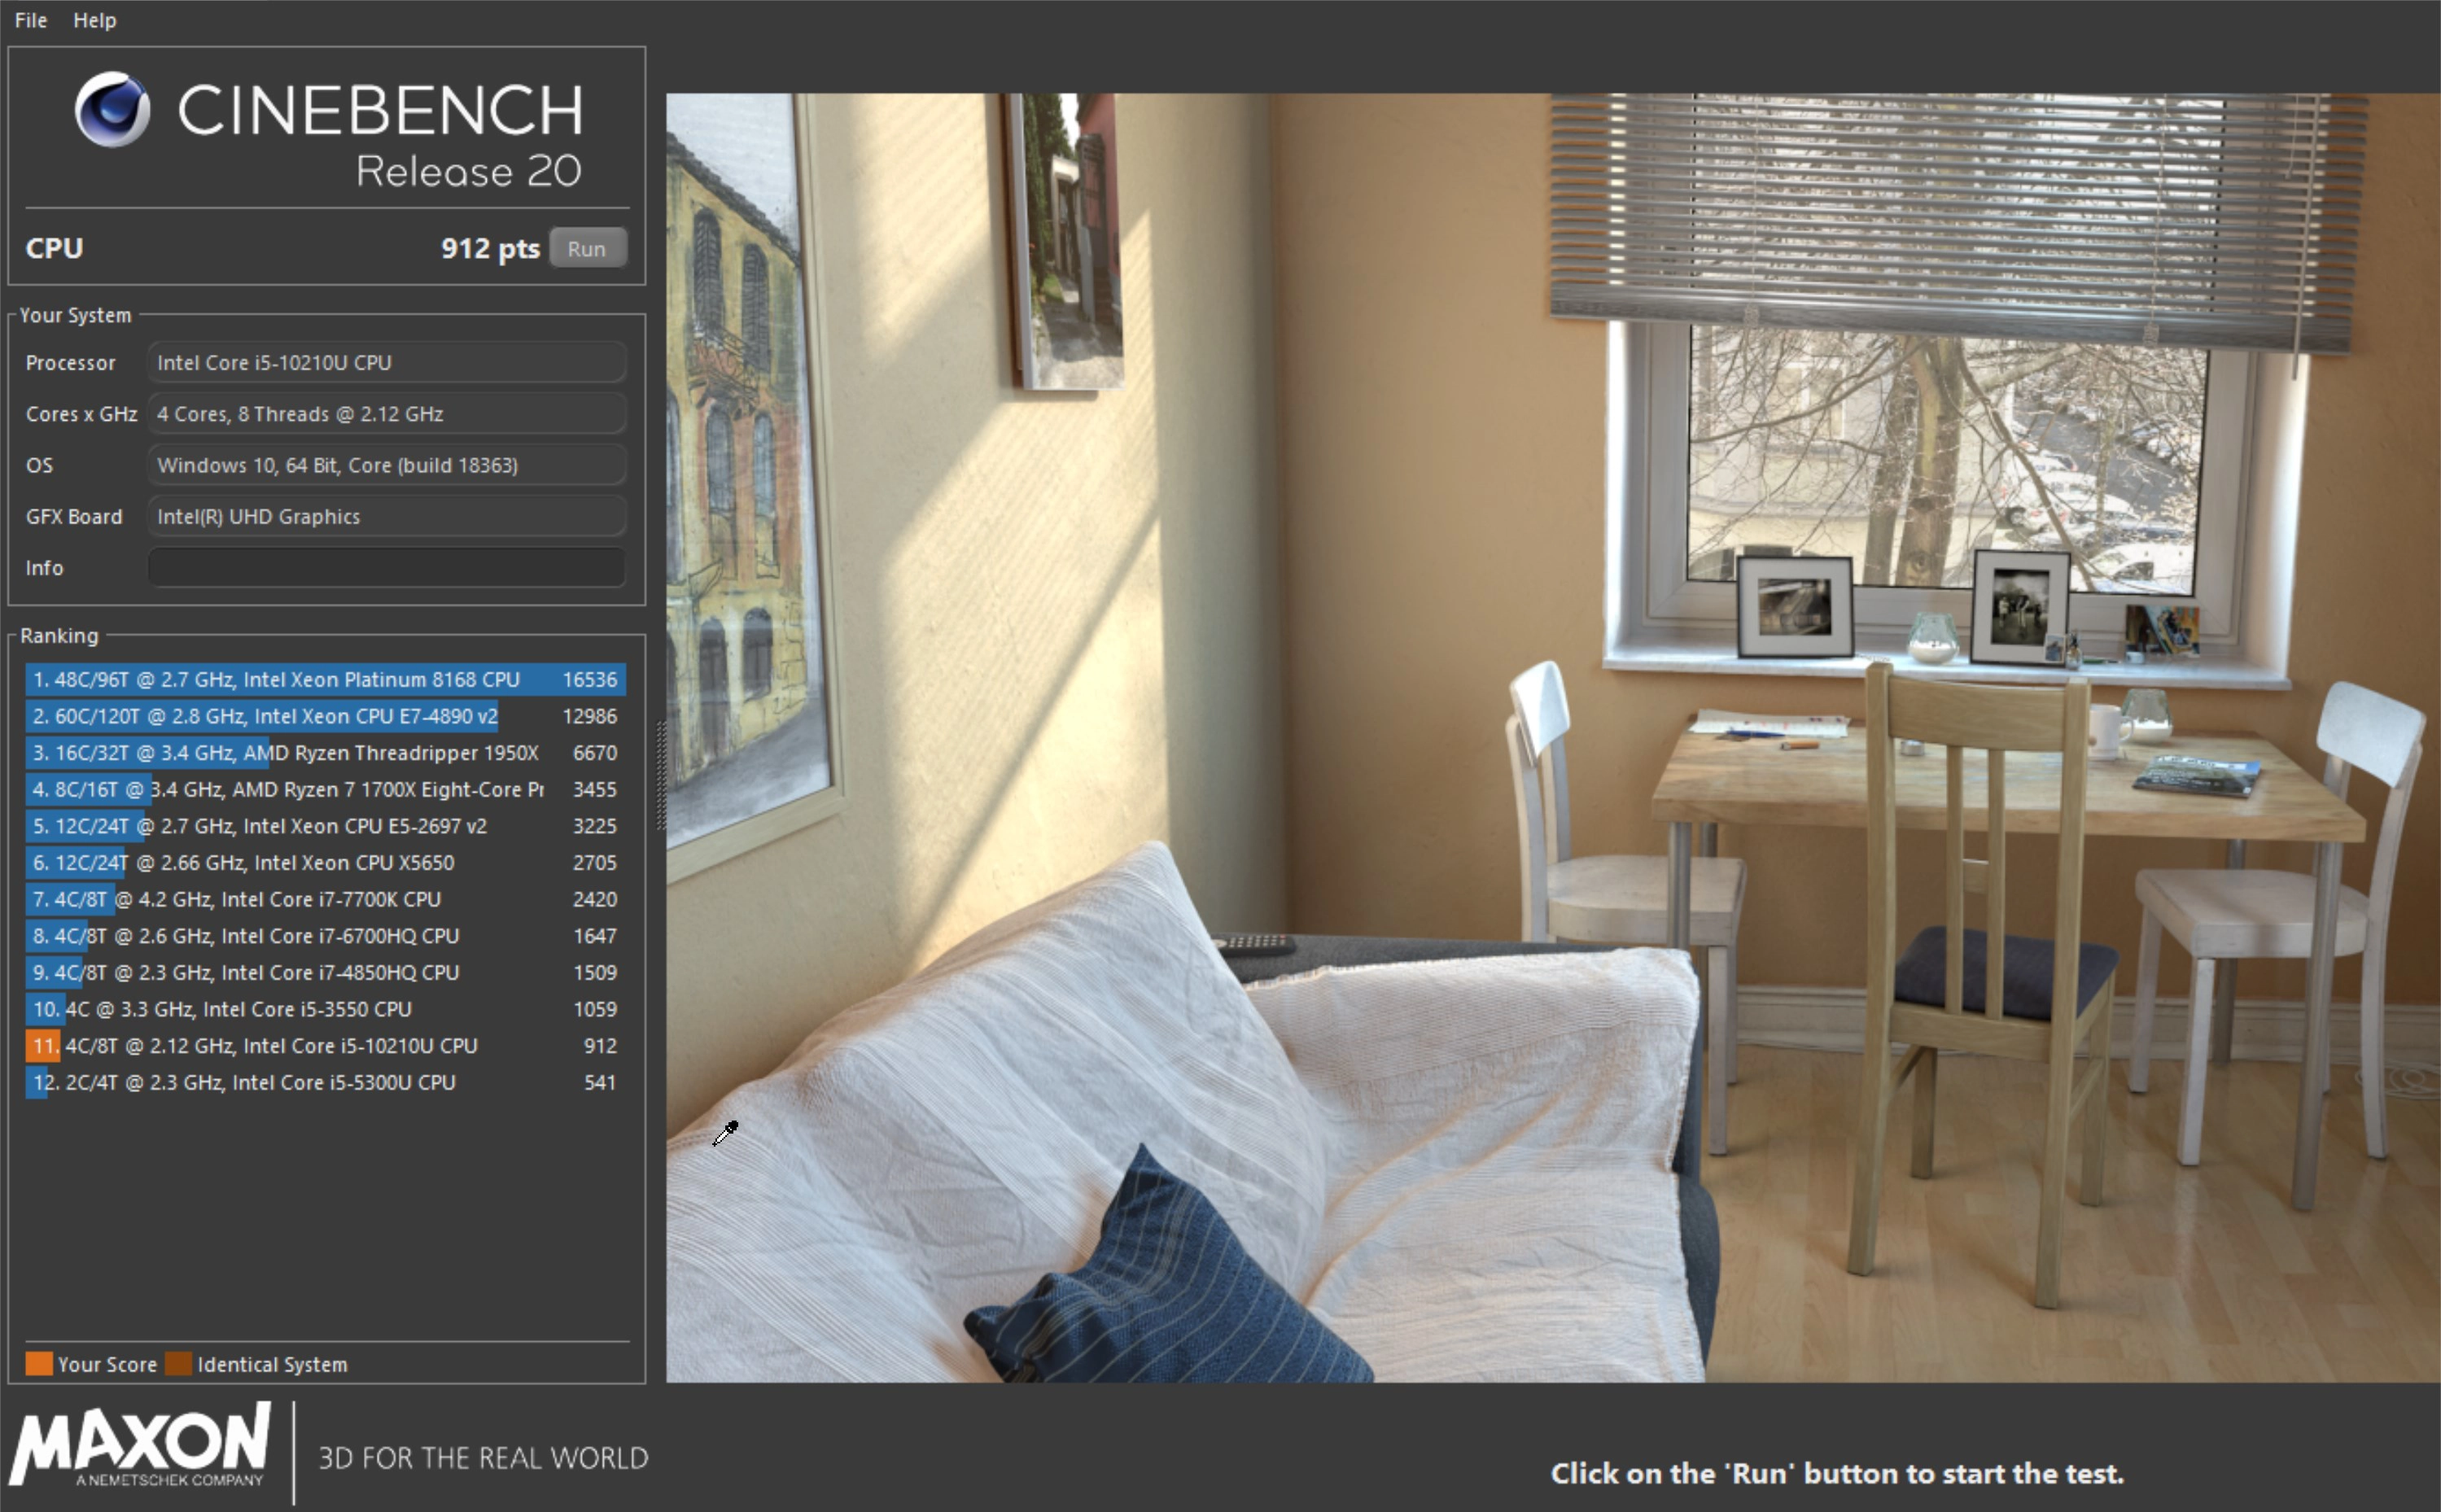This screenshot has height=1512, width=2441.
Task: Click the OS field showing Windows 10
Action: pyautogui.click(x=387, y=465)
